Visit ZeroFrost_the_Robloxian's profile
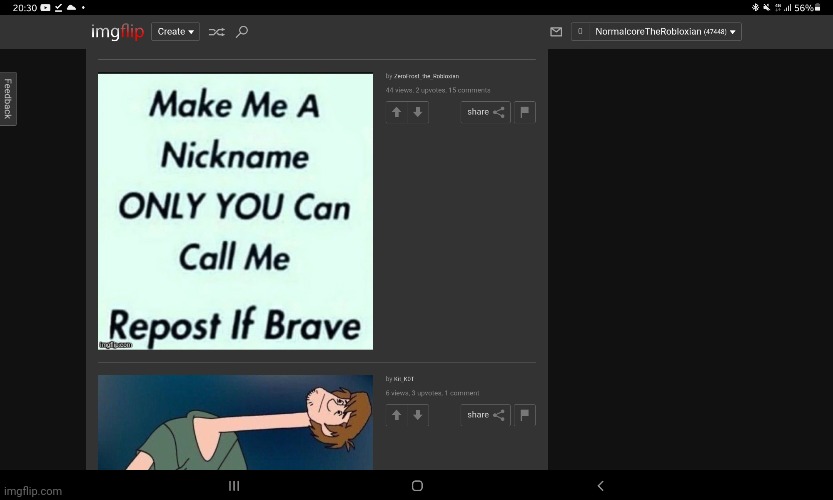The width and height of the screenshot is (833, 500). tap(426, 76)
